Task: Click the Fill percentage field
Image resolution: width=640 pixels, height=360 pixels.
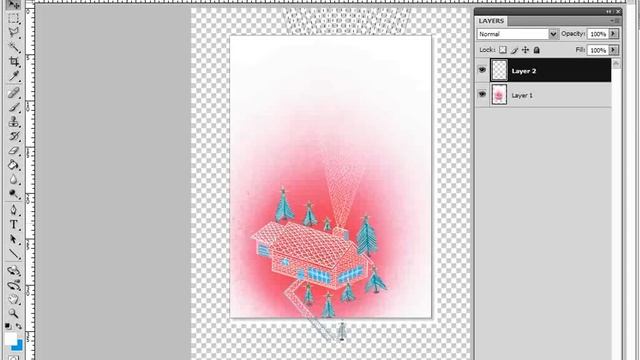Action: (x=598, y=50)
